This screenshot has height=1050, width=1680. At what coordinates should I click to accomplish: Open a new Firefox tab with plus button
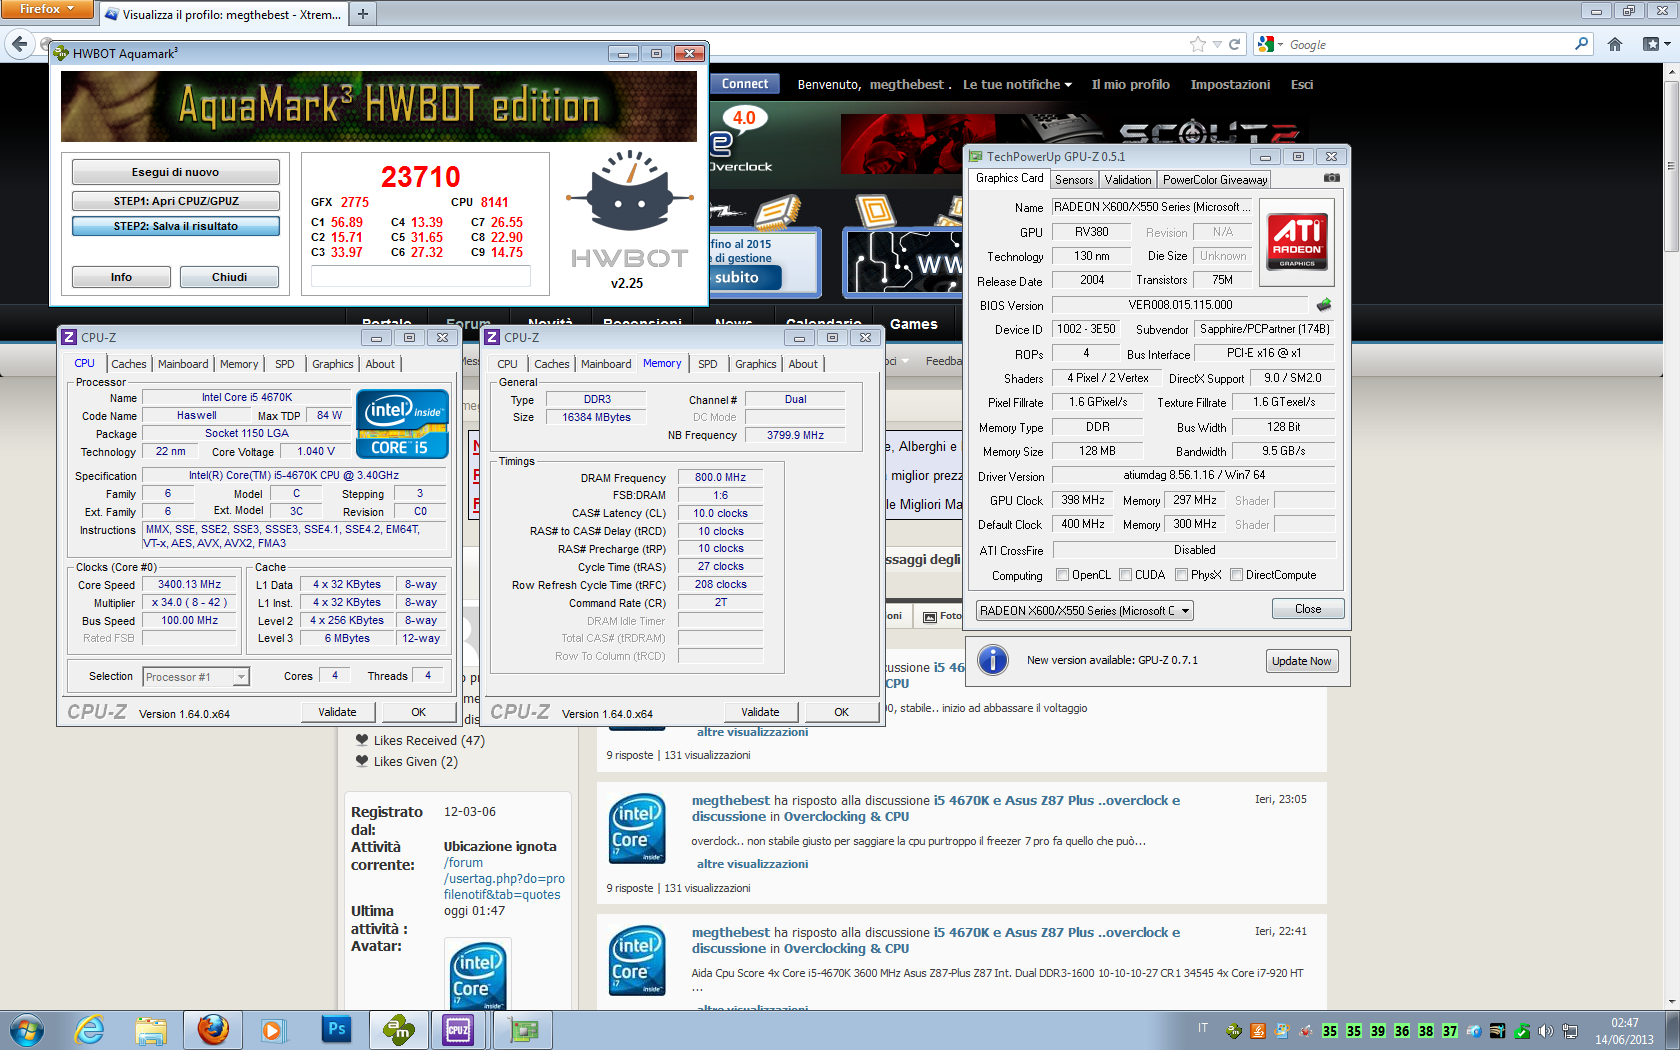(x=363, y=14)
